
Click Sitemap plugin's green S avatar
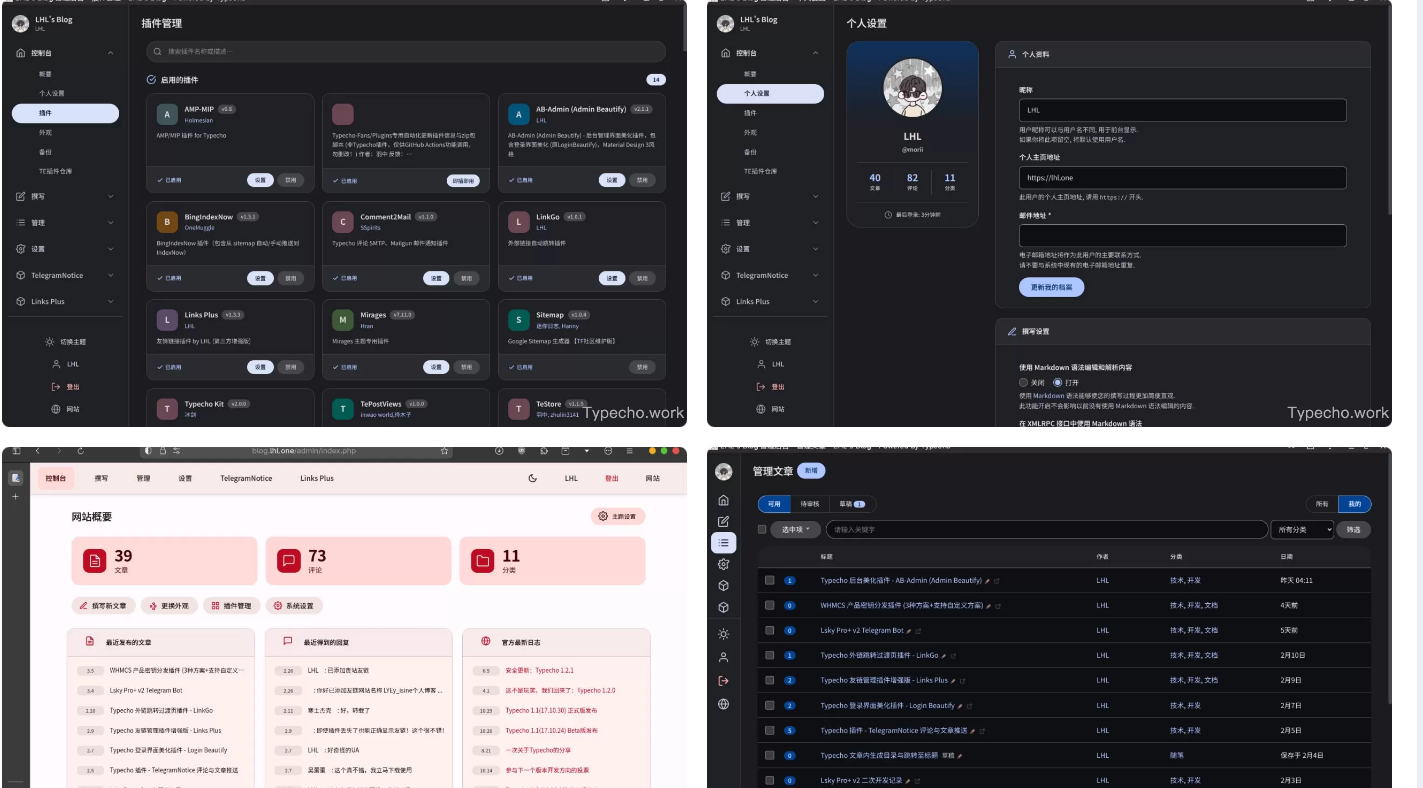(x=518, y=320)
